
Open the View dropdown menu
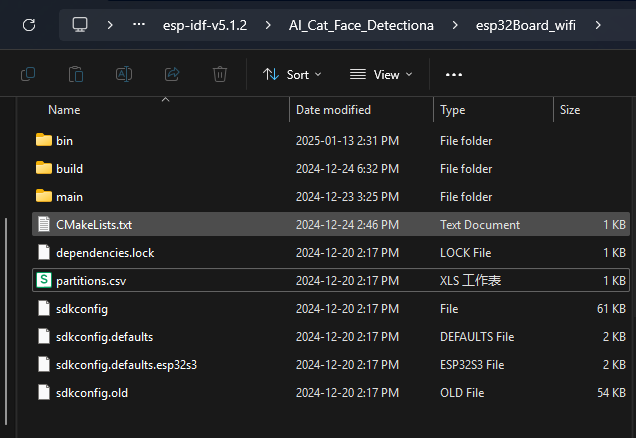(381, 75)
